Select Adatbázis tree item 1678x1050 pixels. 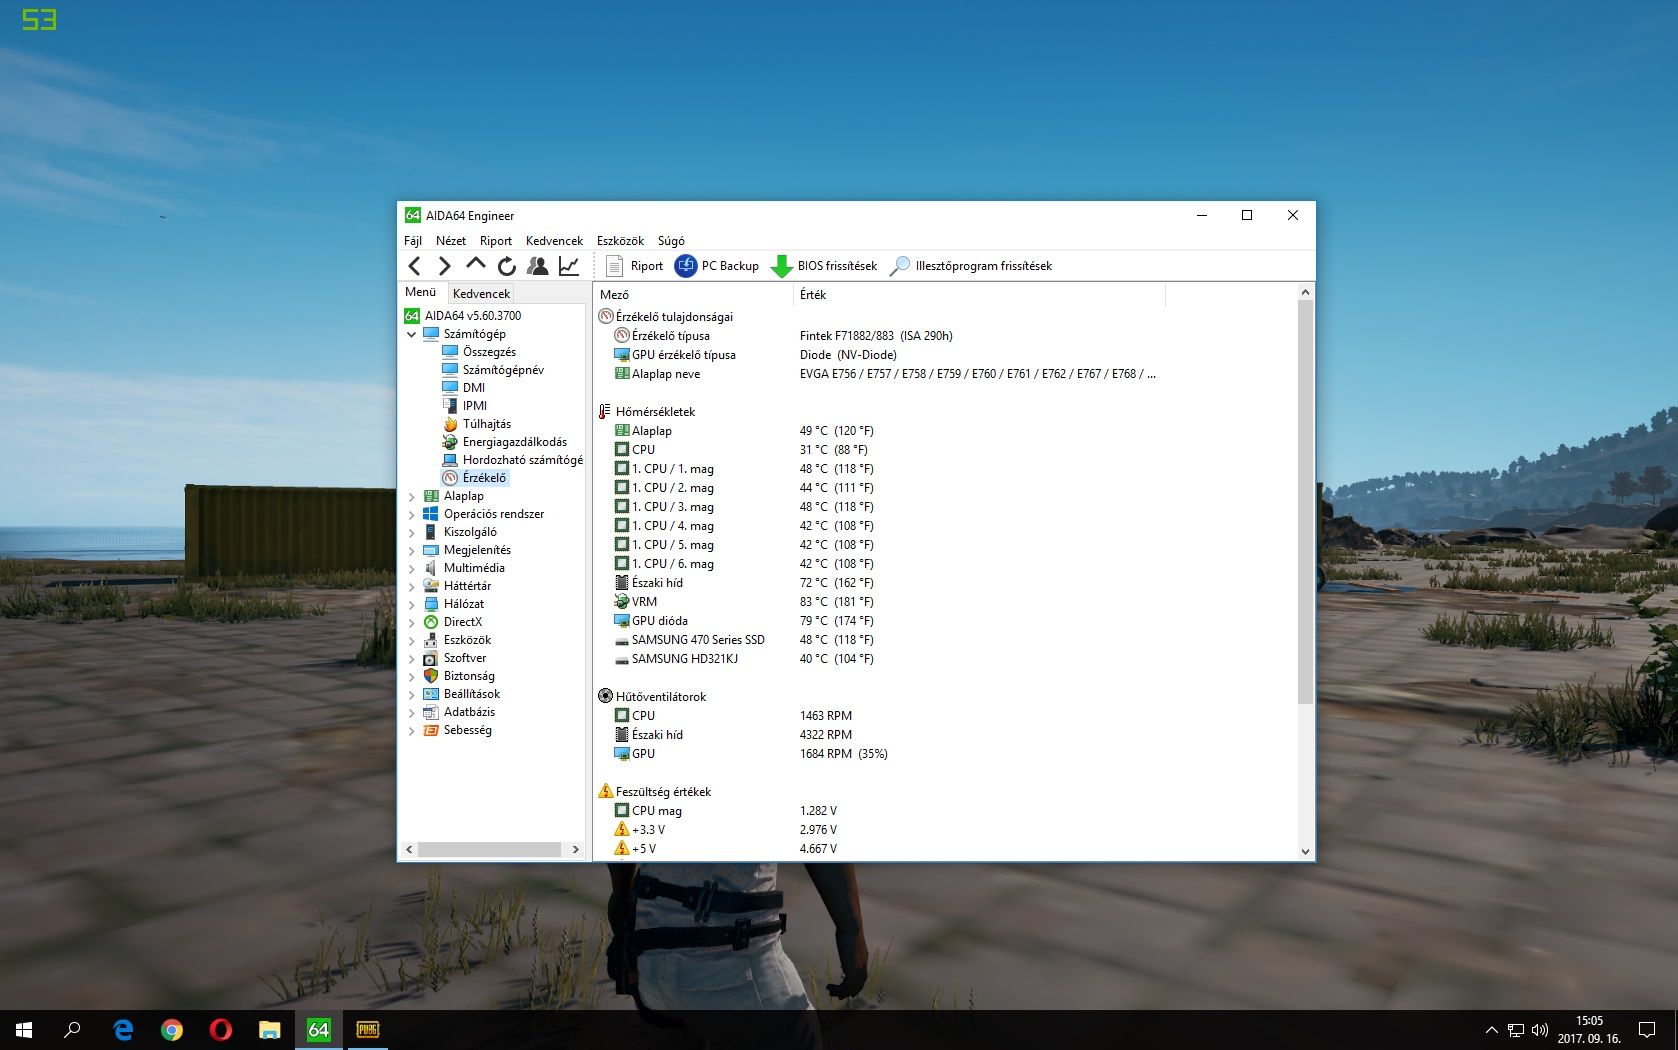[459, 712]
